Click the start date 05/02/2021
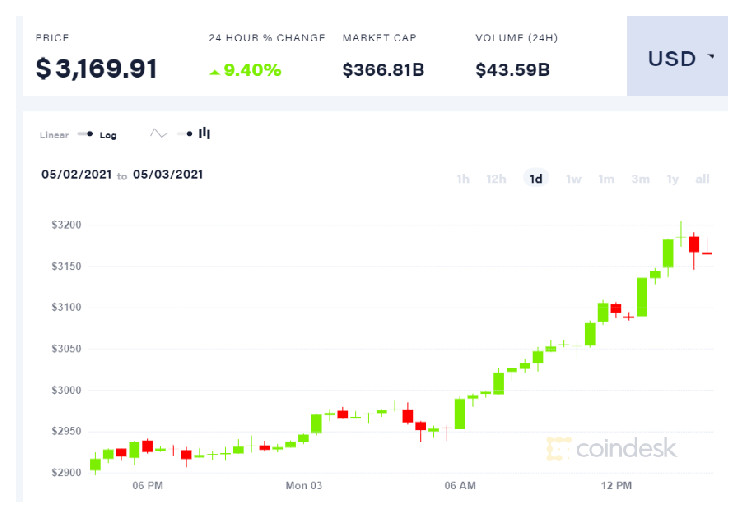745x516 pixels. click(75, 174)
